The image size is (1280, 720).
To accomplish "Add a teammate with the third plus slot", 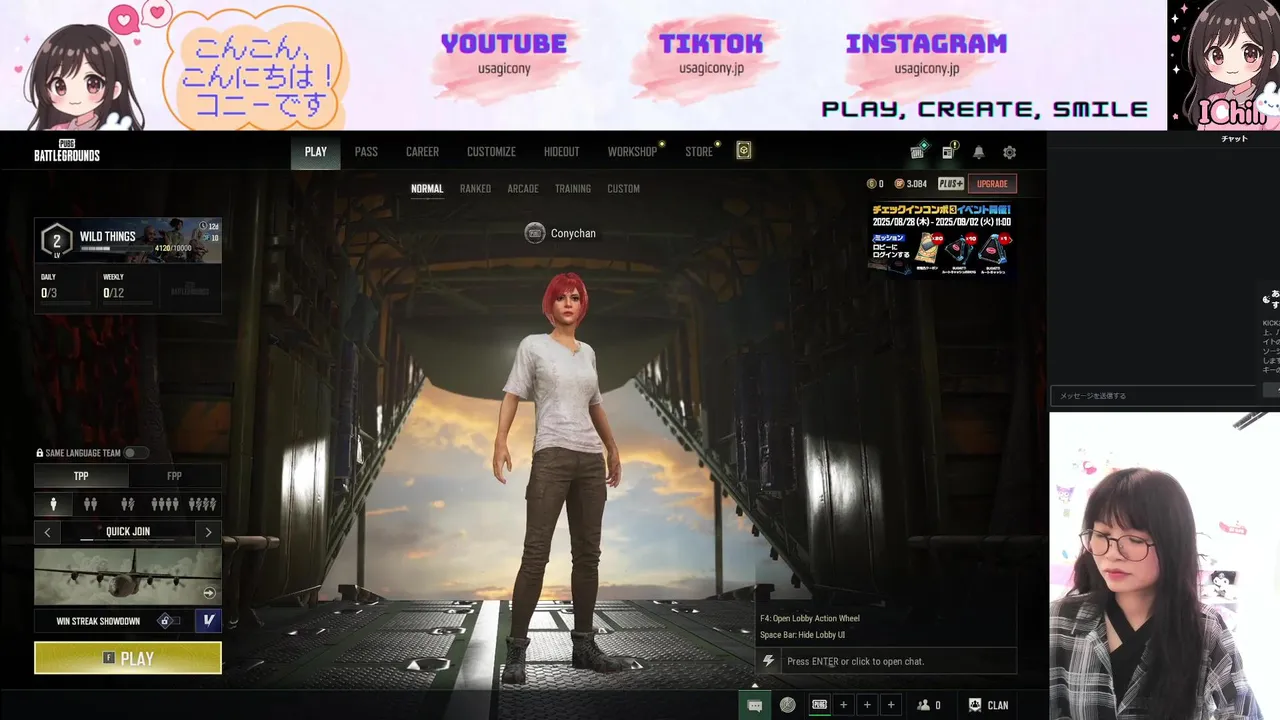I will [891, 705].
